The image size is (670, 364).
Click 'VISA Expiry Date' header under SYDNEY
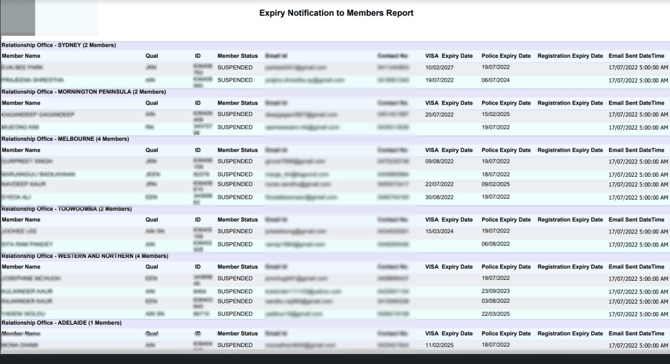click(449, 56)
